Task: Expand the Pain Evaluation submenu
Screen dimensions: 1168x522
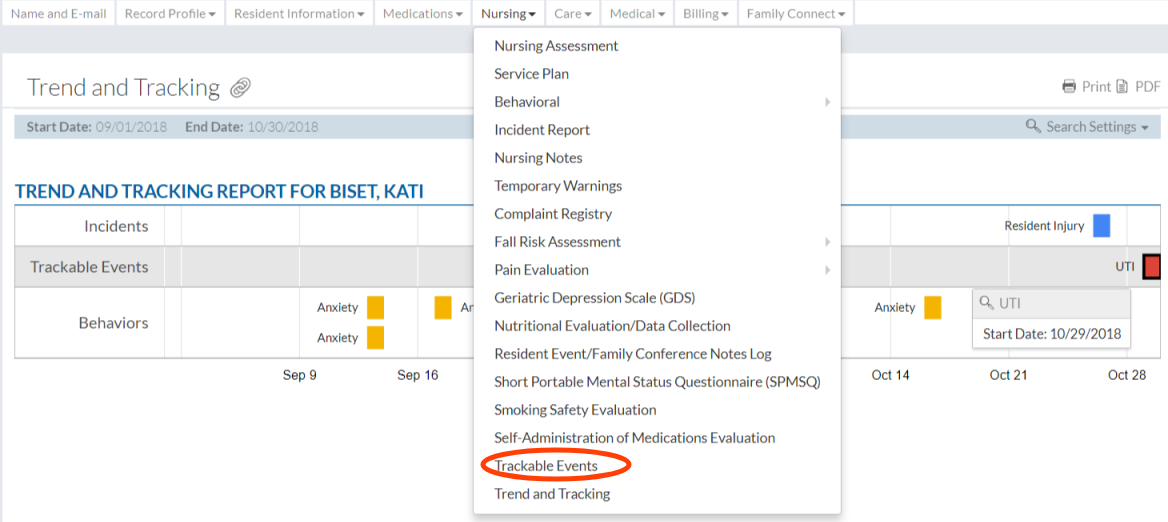Action: [827, 270]
